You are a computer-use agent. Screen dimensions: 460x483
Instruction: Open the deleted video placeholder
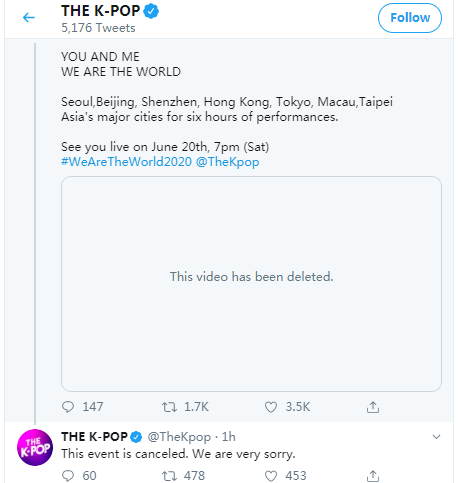tap(251, 284)
